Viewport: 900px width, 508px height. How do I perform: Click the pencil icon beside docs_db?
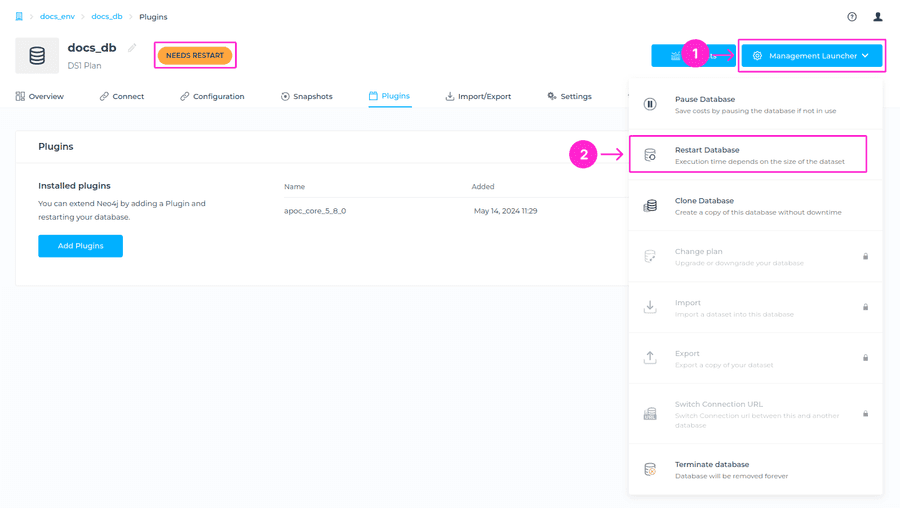coord(132,48)
